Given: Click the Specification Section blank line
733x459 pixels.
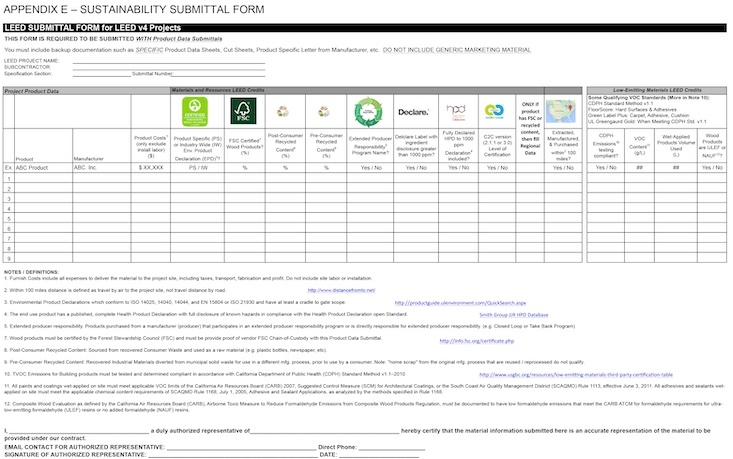Looking at the screenshot, I should coord(101,74).
